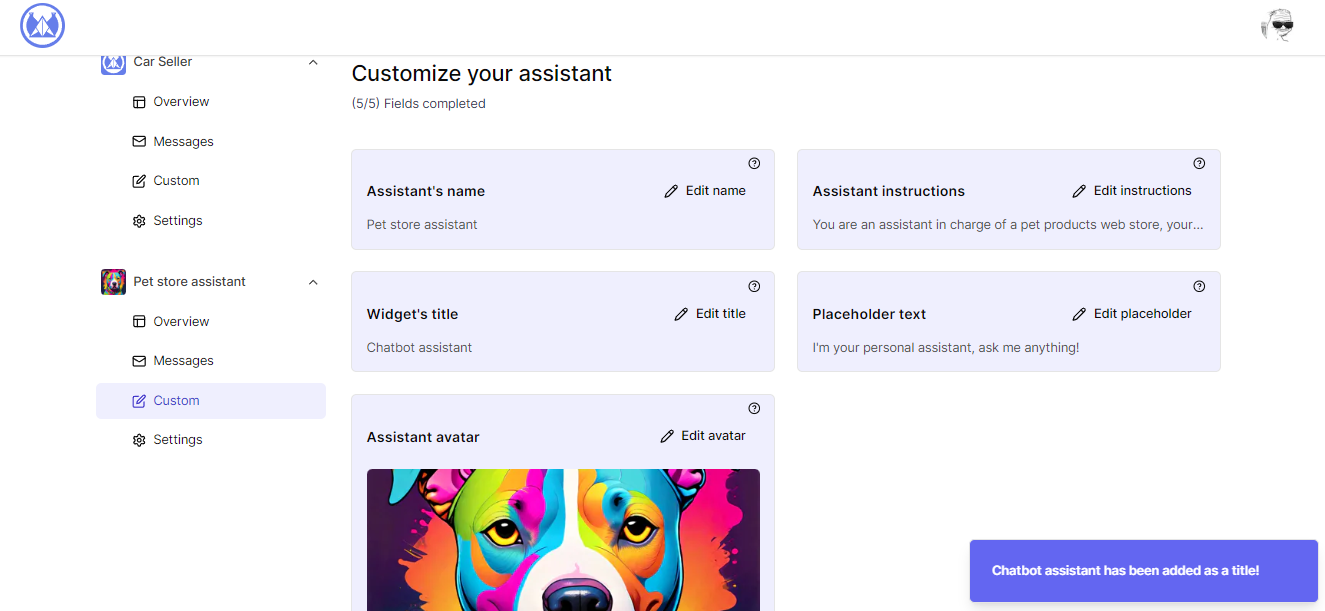Open Car Seller Overview page
Screen dimensions: 1325x611
tap(181, 102)
